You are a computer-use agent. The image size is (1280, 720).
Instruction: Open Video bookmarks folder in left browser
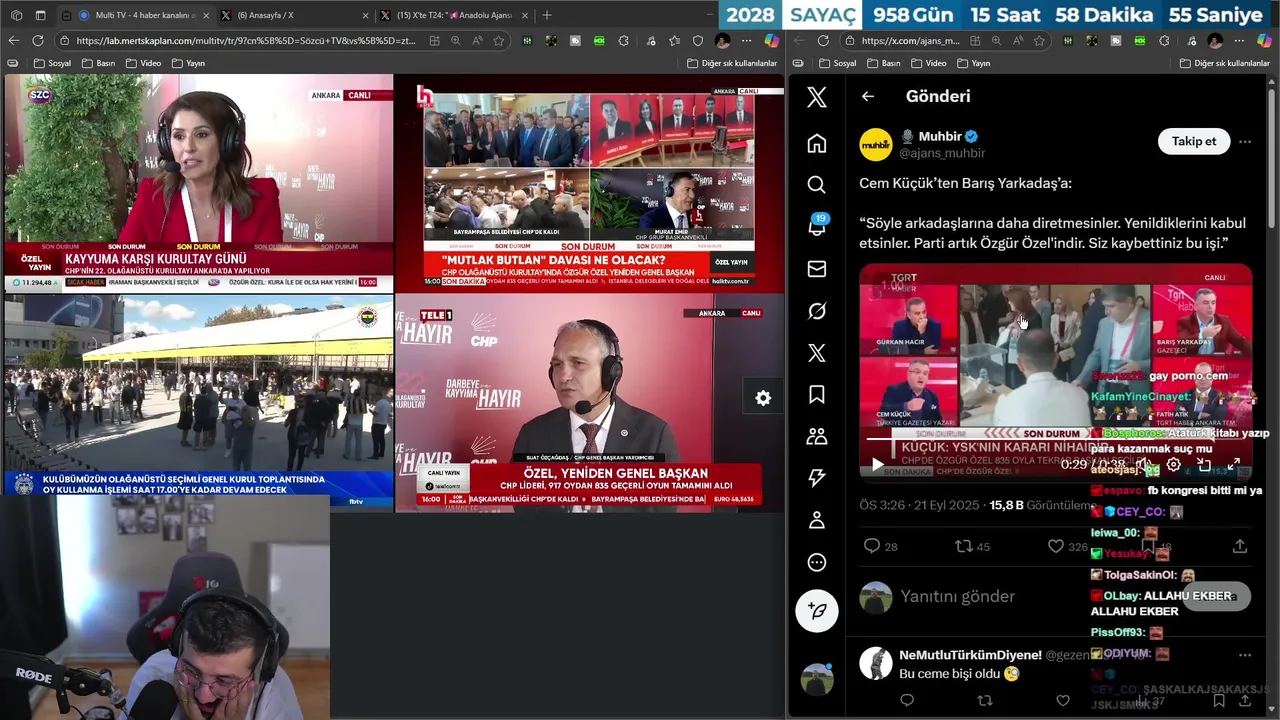pos(143,63)
